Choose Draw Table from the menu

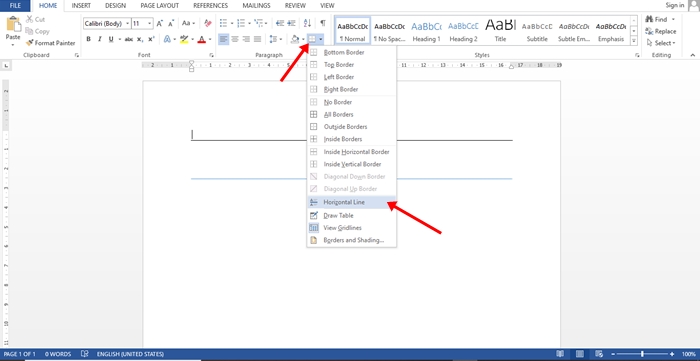351,215
